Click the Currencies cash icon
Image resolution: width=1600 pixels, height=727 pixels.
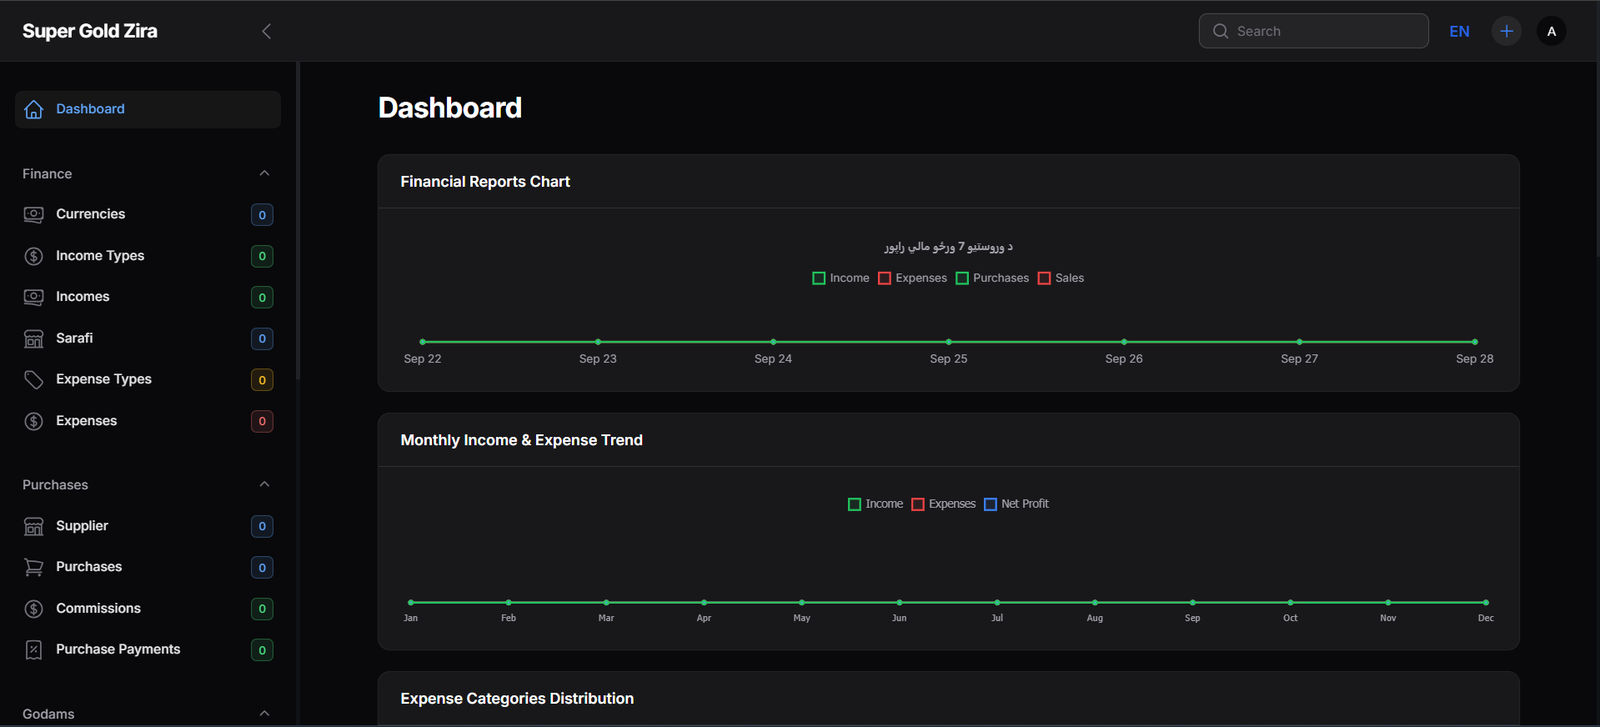[x=34, y=214]
